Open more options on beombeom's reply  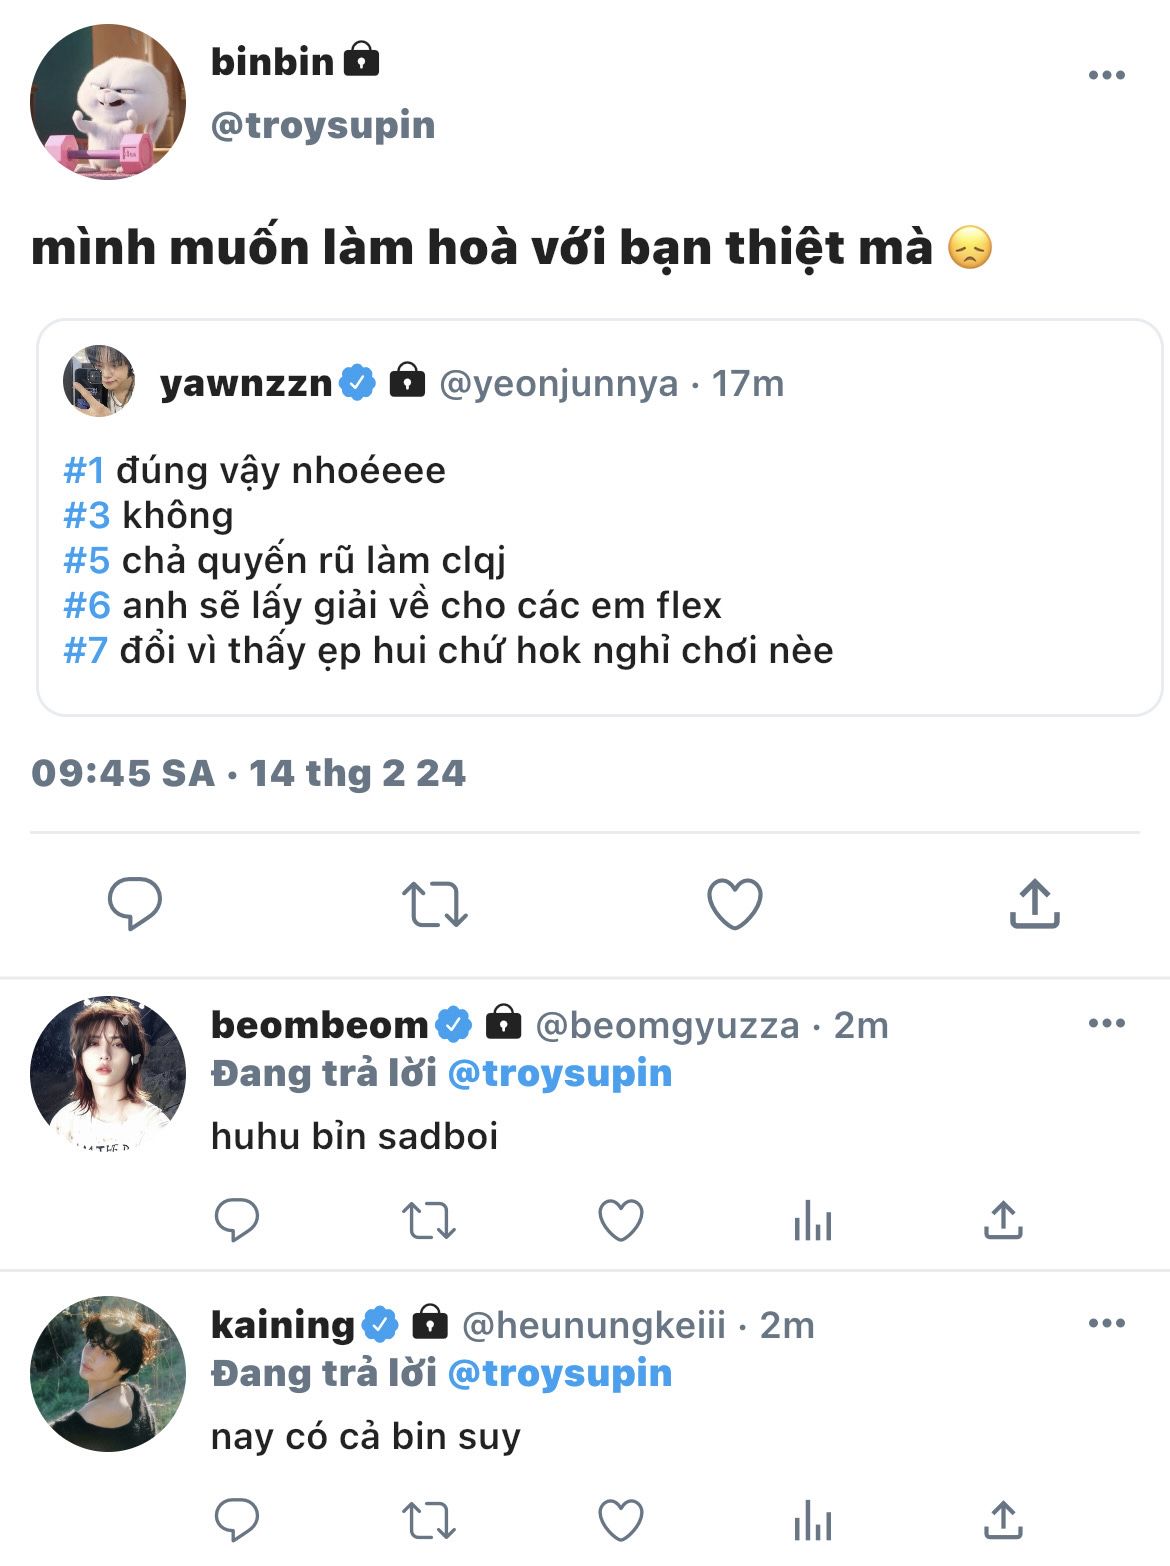point(1106,1023)
